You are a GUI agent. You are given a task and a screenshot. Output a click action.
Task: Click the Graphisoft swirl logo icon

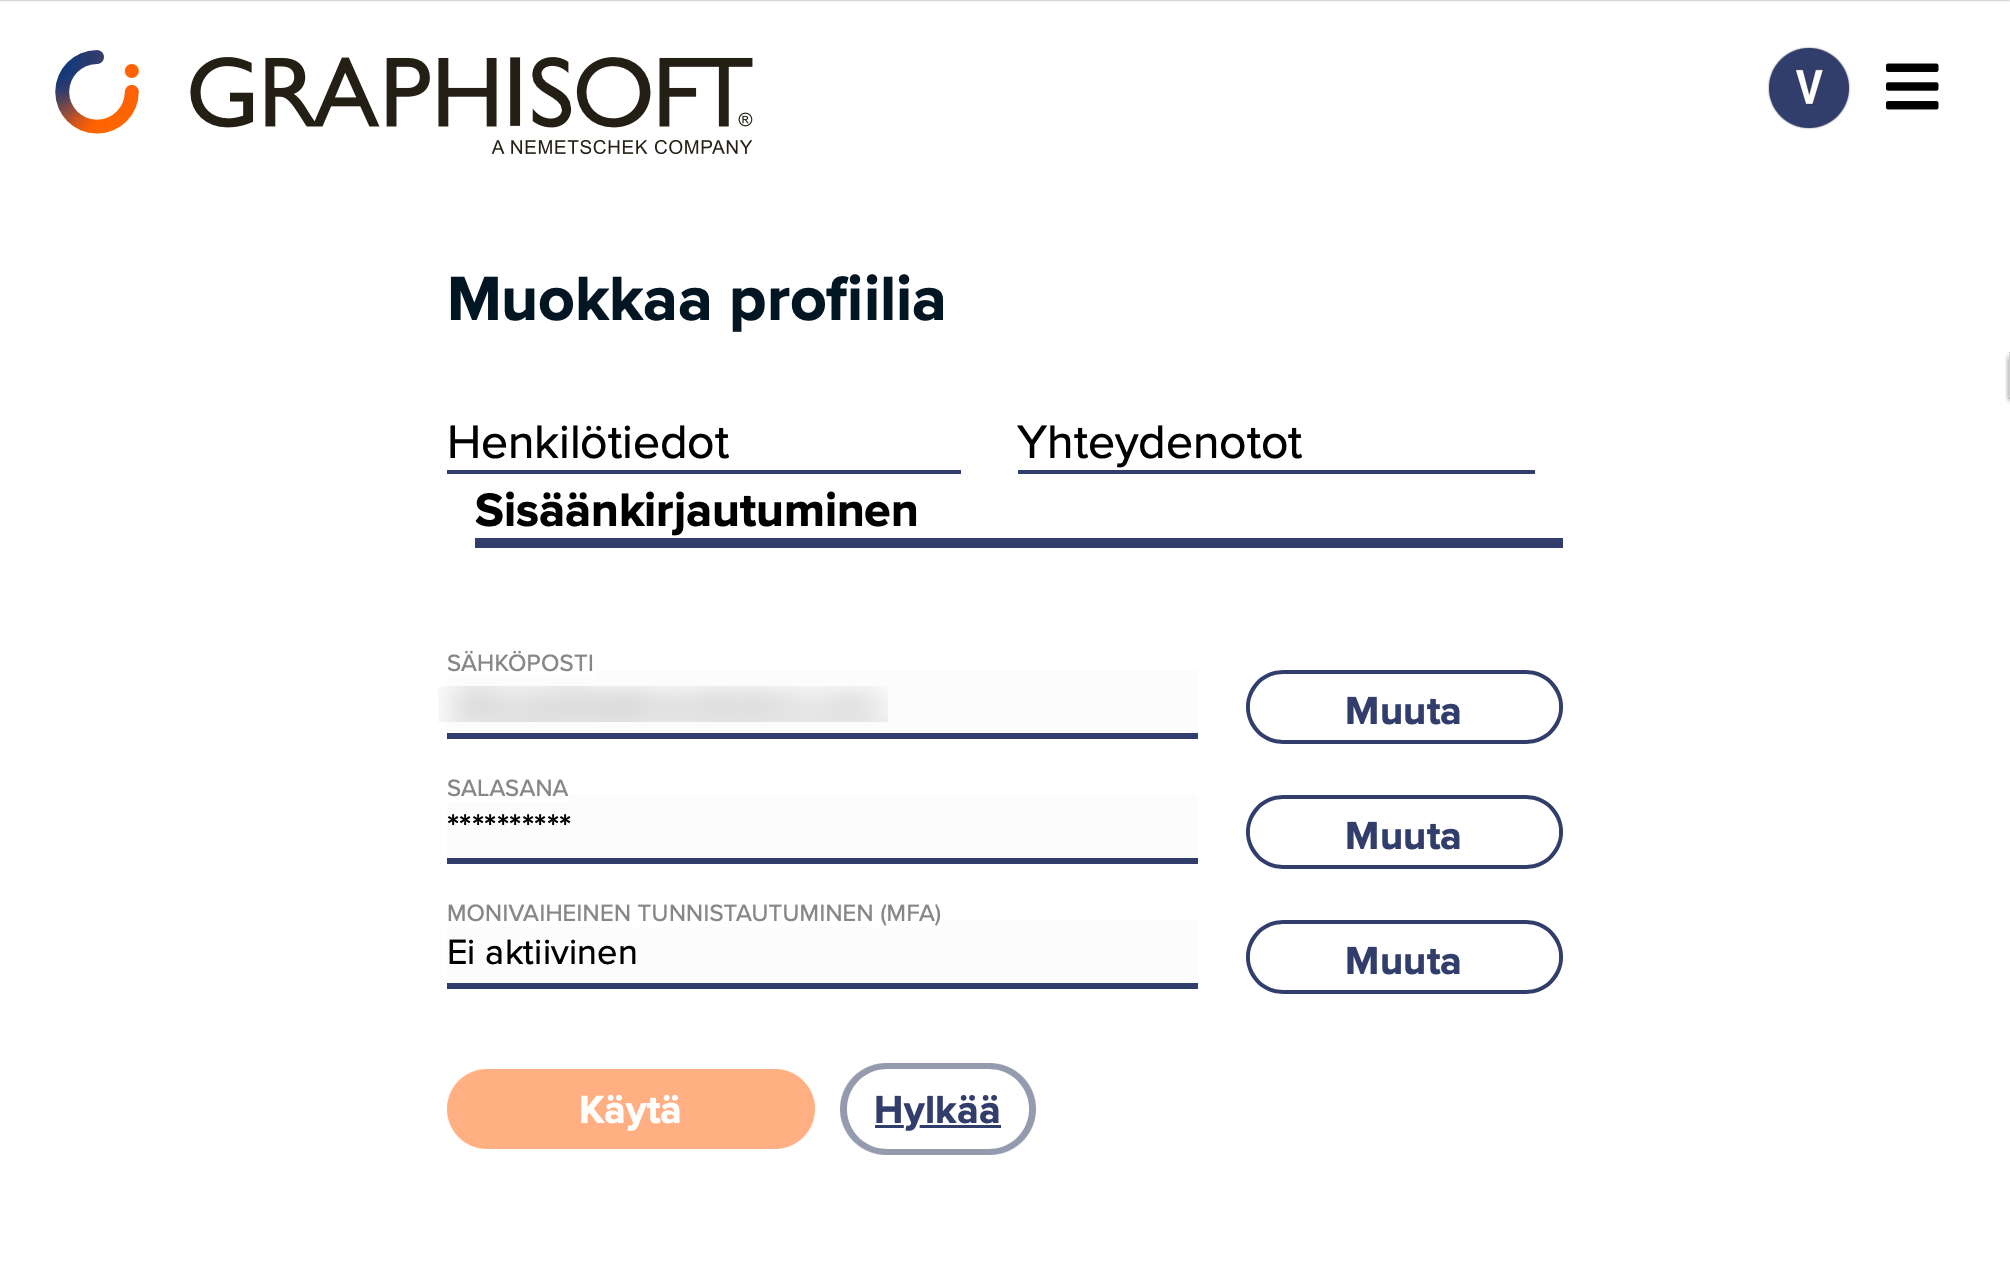97,91
